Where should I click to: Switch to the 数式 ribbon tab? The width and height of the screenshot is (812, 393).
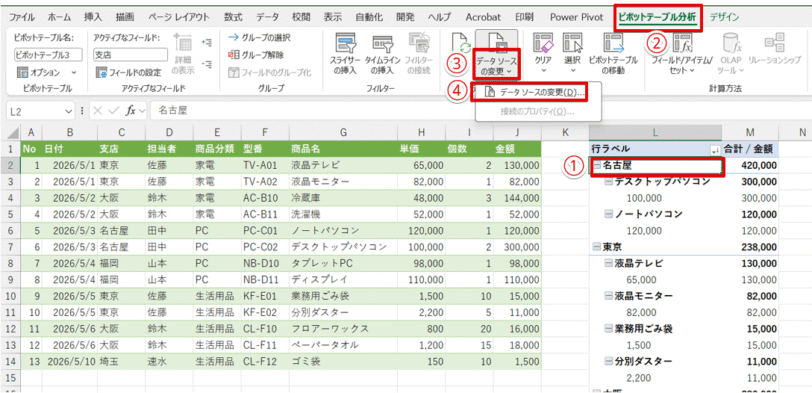click(233, 17)
